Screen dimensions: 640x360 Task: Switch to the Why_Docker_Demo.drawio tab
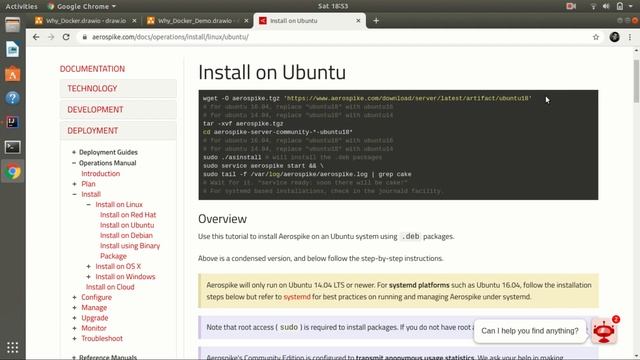click(198, 20)
